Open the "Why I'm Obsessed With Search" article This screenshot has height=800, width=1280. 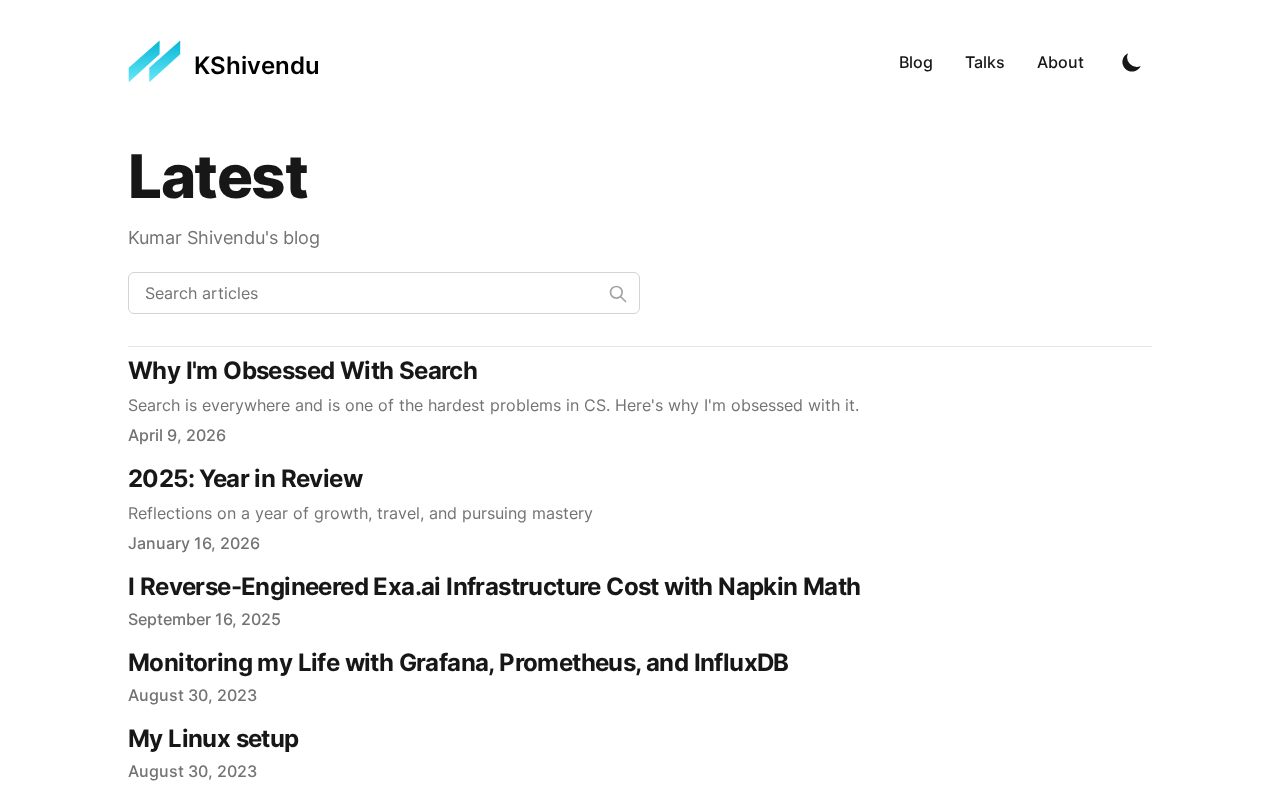(x=302, y=371)
